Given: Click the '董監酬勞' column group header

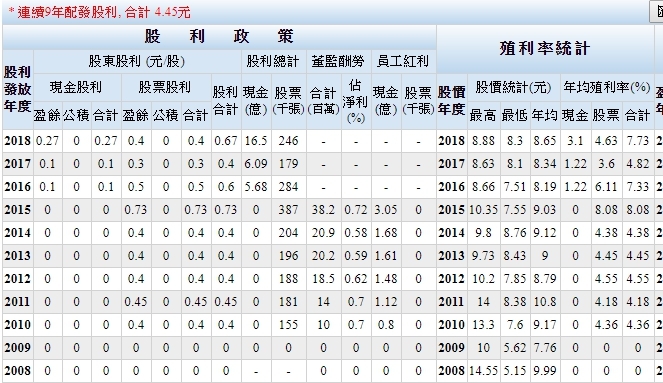Looking at the screenshot, I should tap(338, 62).
